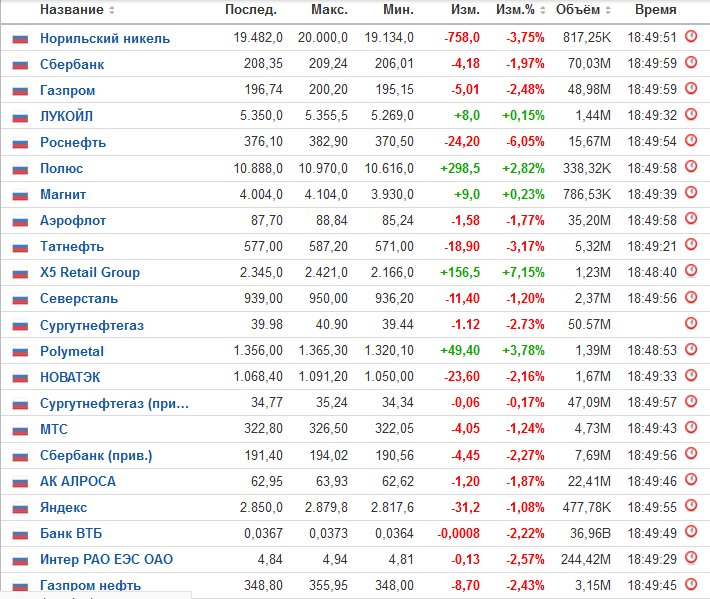The image size is (710, 599).
Task: Open Северсталь stock link
Action: pyautogui.click(x=79, y=299)
